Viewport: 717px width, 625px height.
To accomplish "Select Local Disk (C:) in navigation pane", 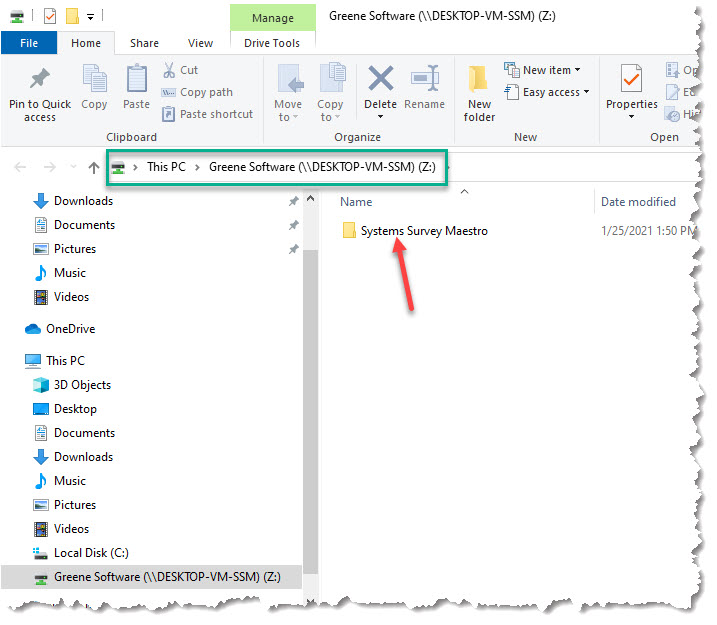I will pyautogui.click(x=90, y=553).
